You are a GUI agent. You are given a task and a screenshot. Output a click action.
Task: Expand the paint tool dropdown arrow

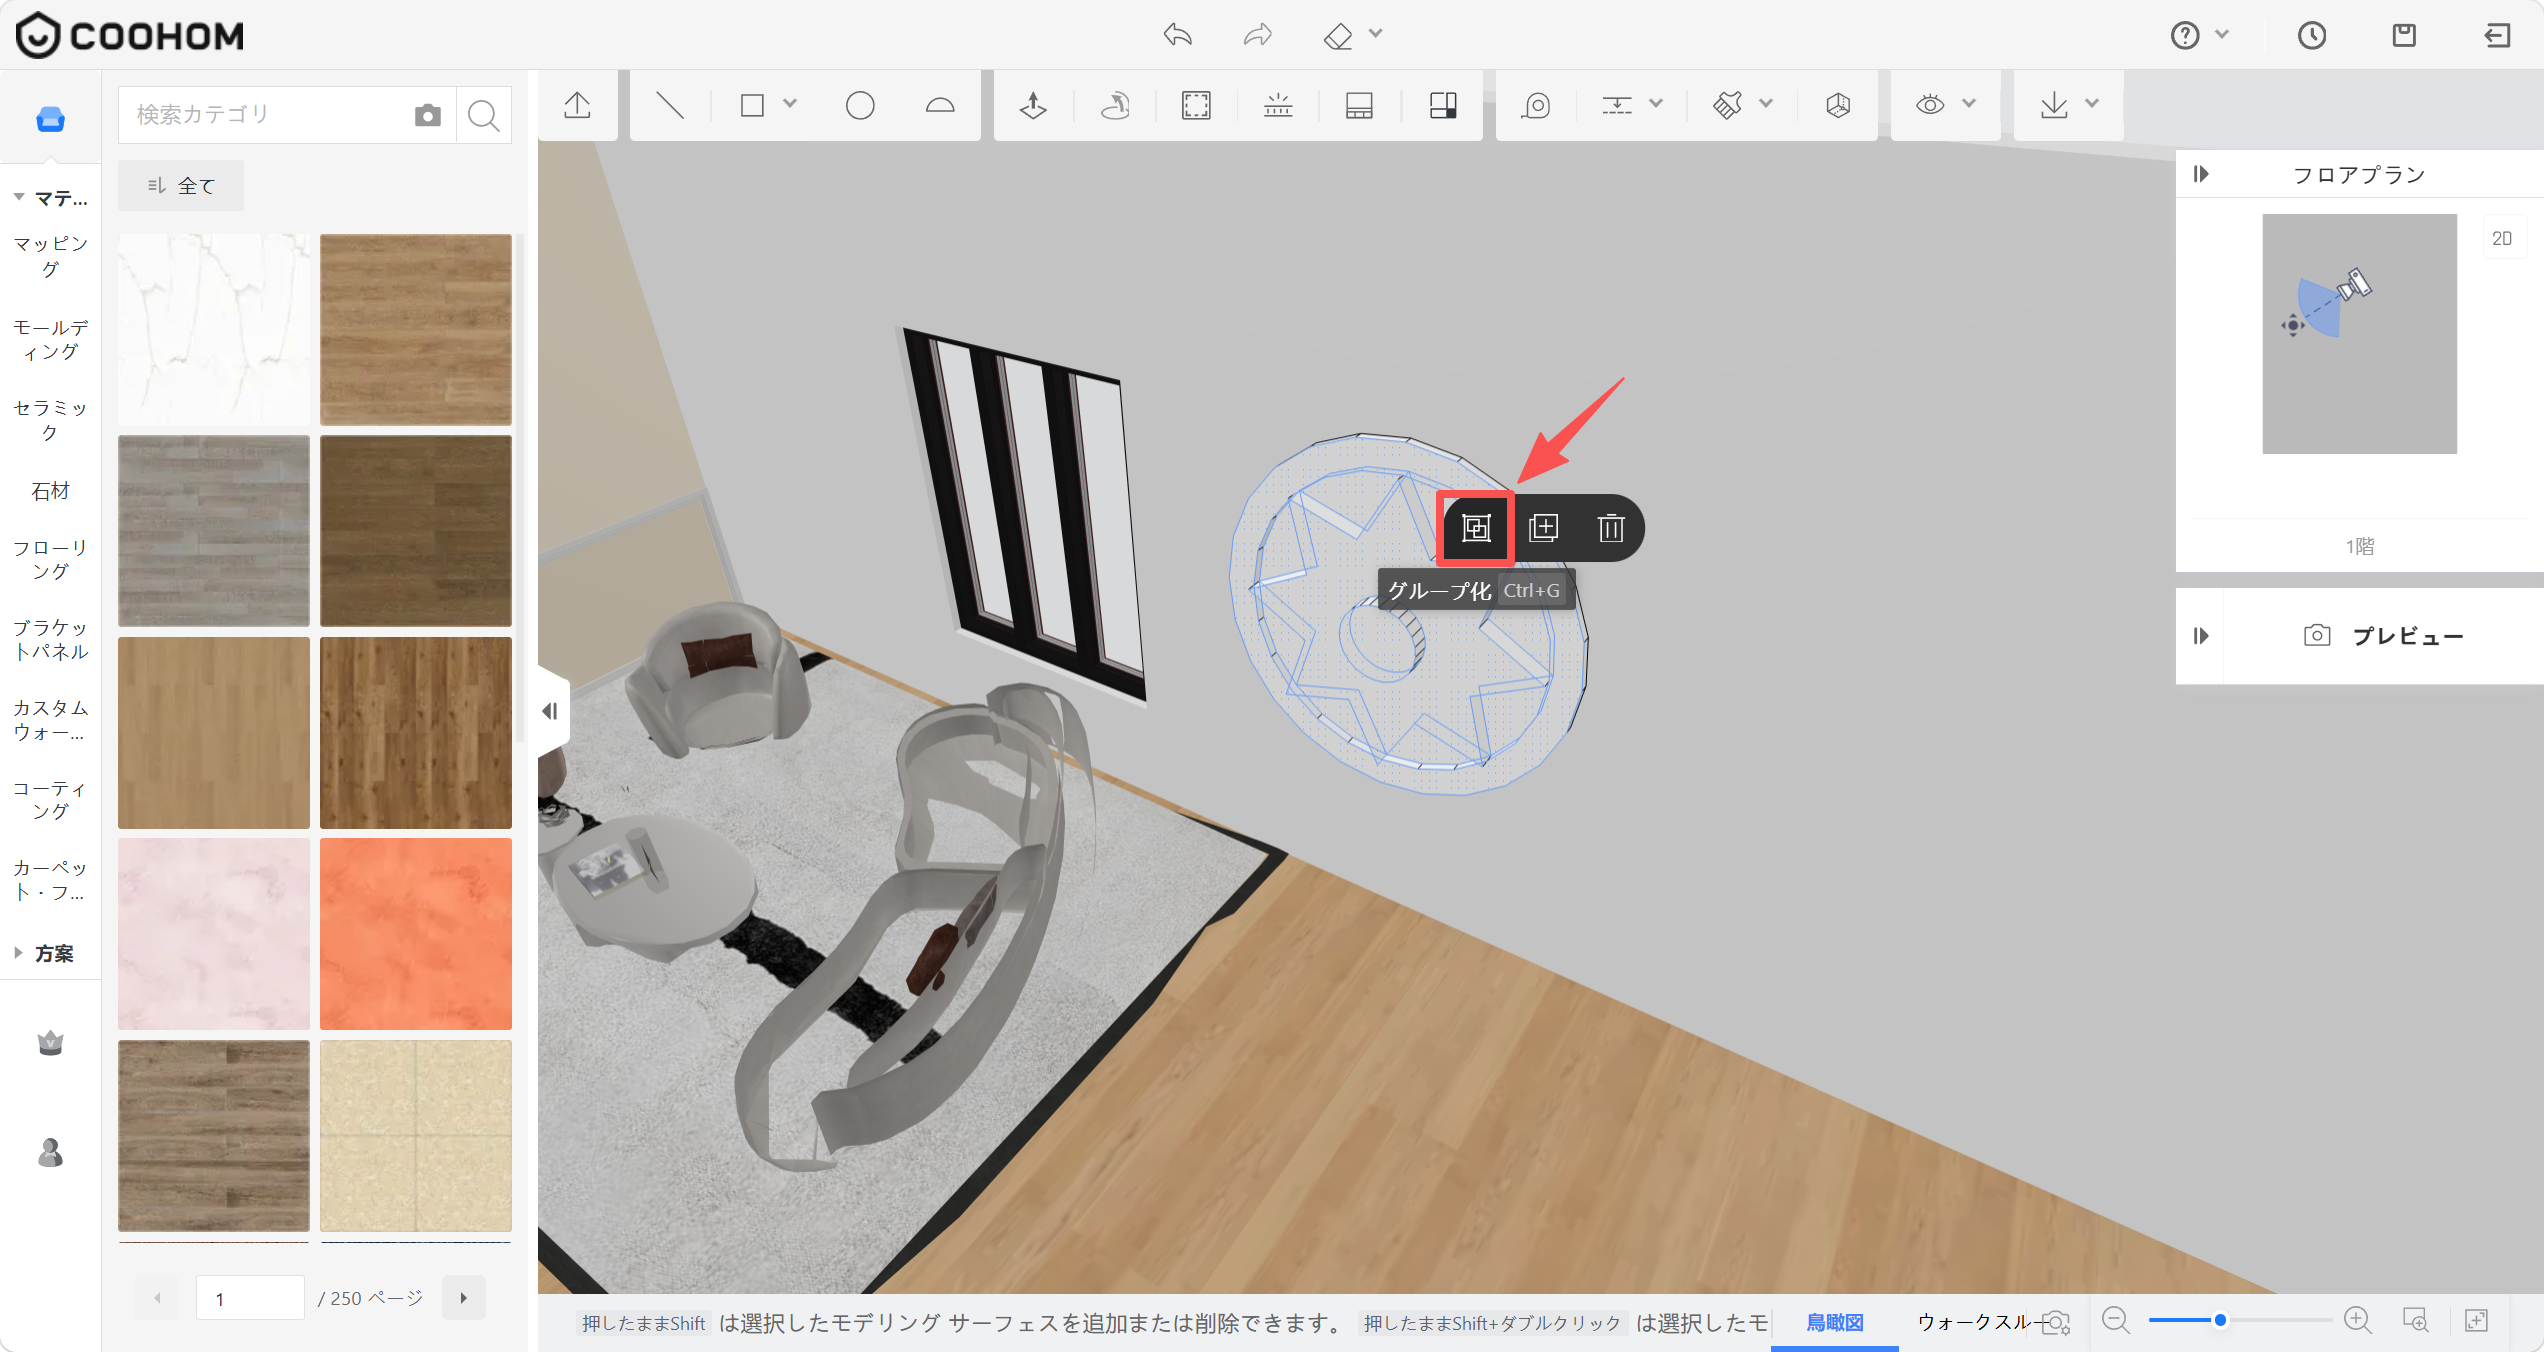(1766, 103)
